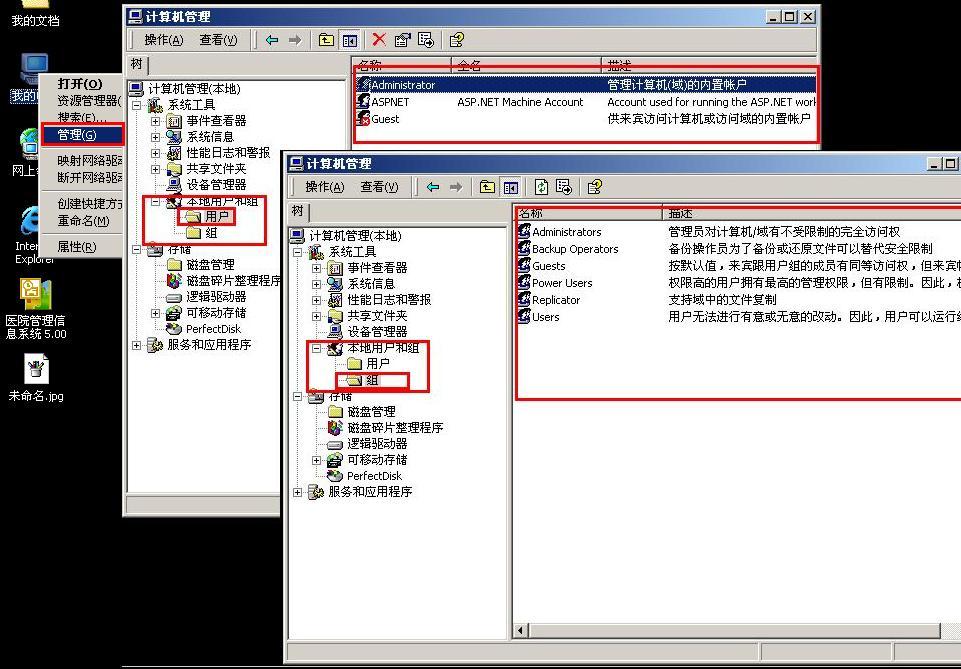Select 组 folder in the front window tree

[364, 380]
